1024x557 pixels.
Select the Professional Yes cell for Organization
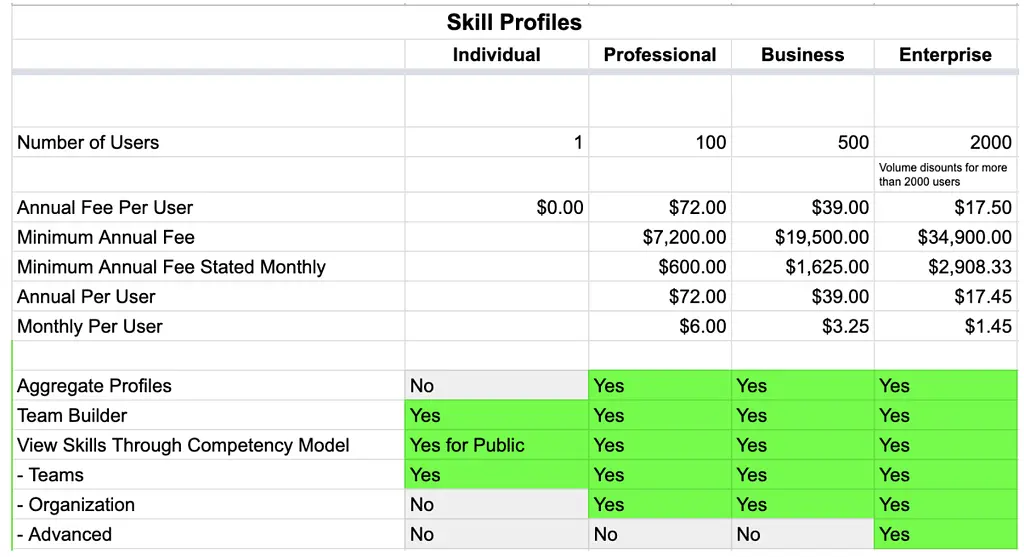[660, 505]
